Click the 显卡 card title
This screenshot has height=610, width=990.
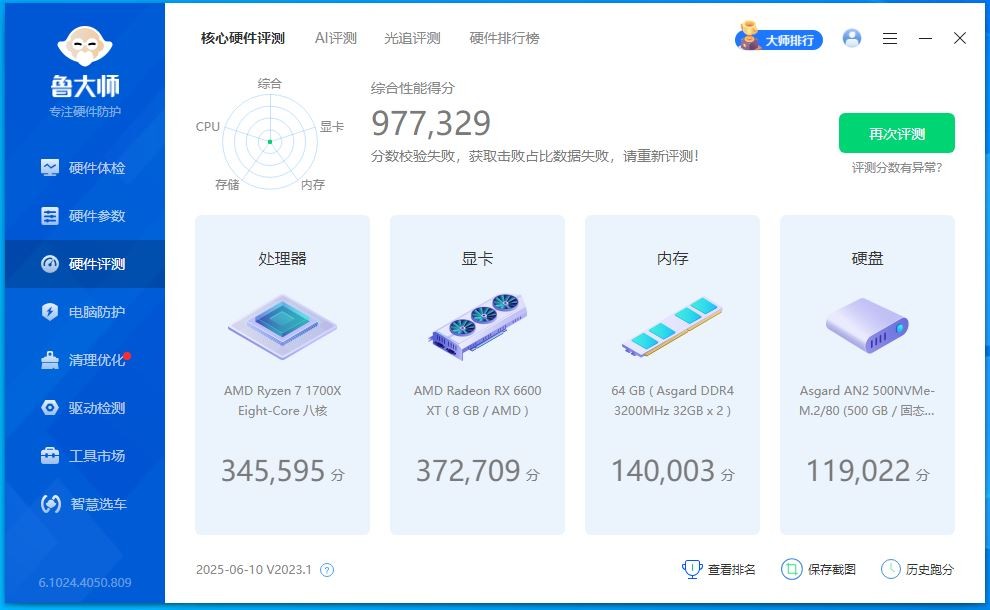click(x=477, y=258)
